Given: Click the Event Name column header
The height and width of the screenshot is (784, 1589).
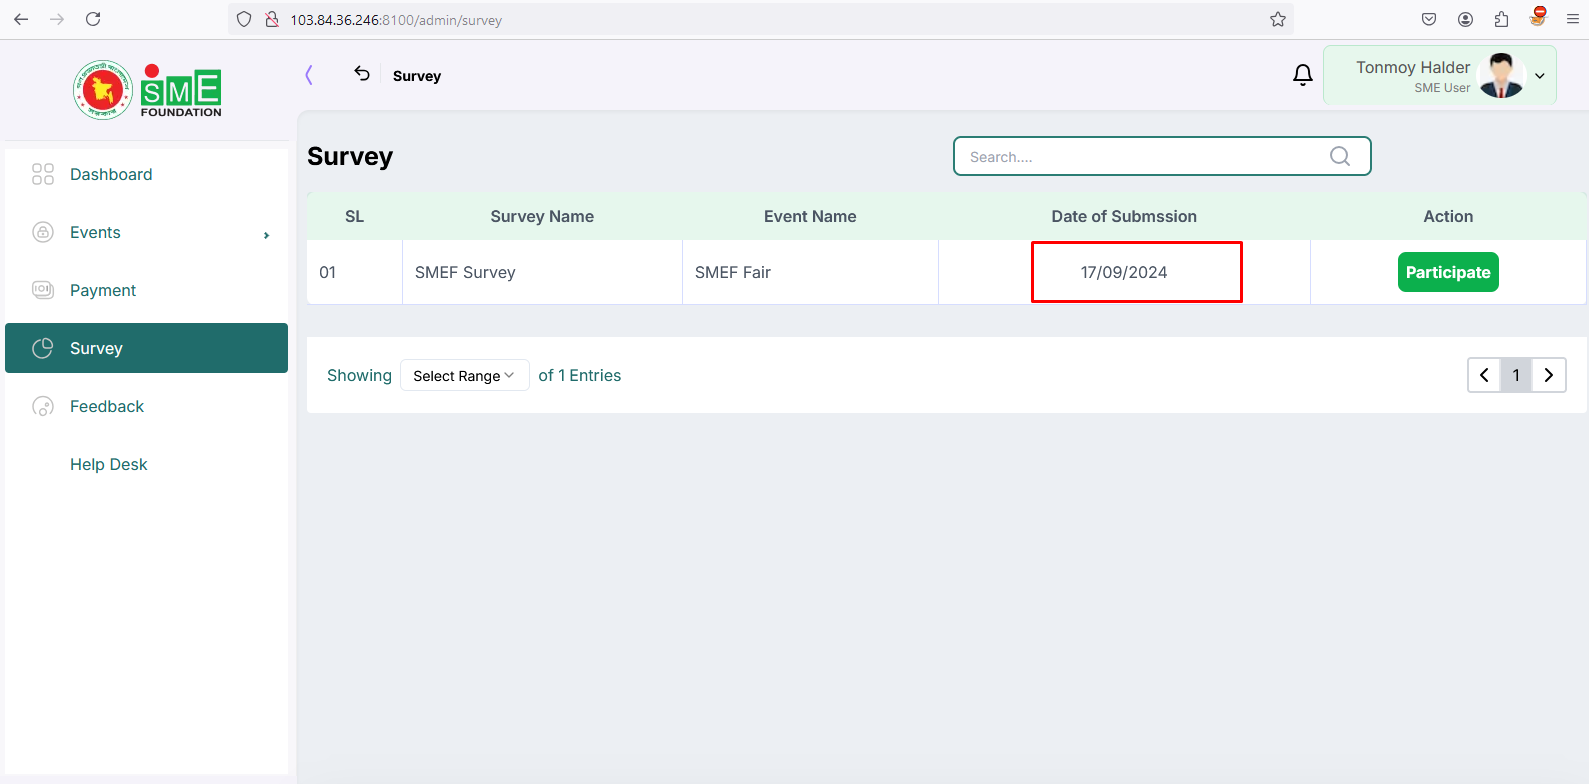Looking at the screenshot, I should (x=810, y=216).
